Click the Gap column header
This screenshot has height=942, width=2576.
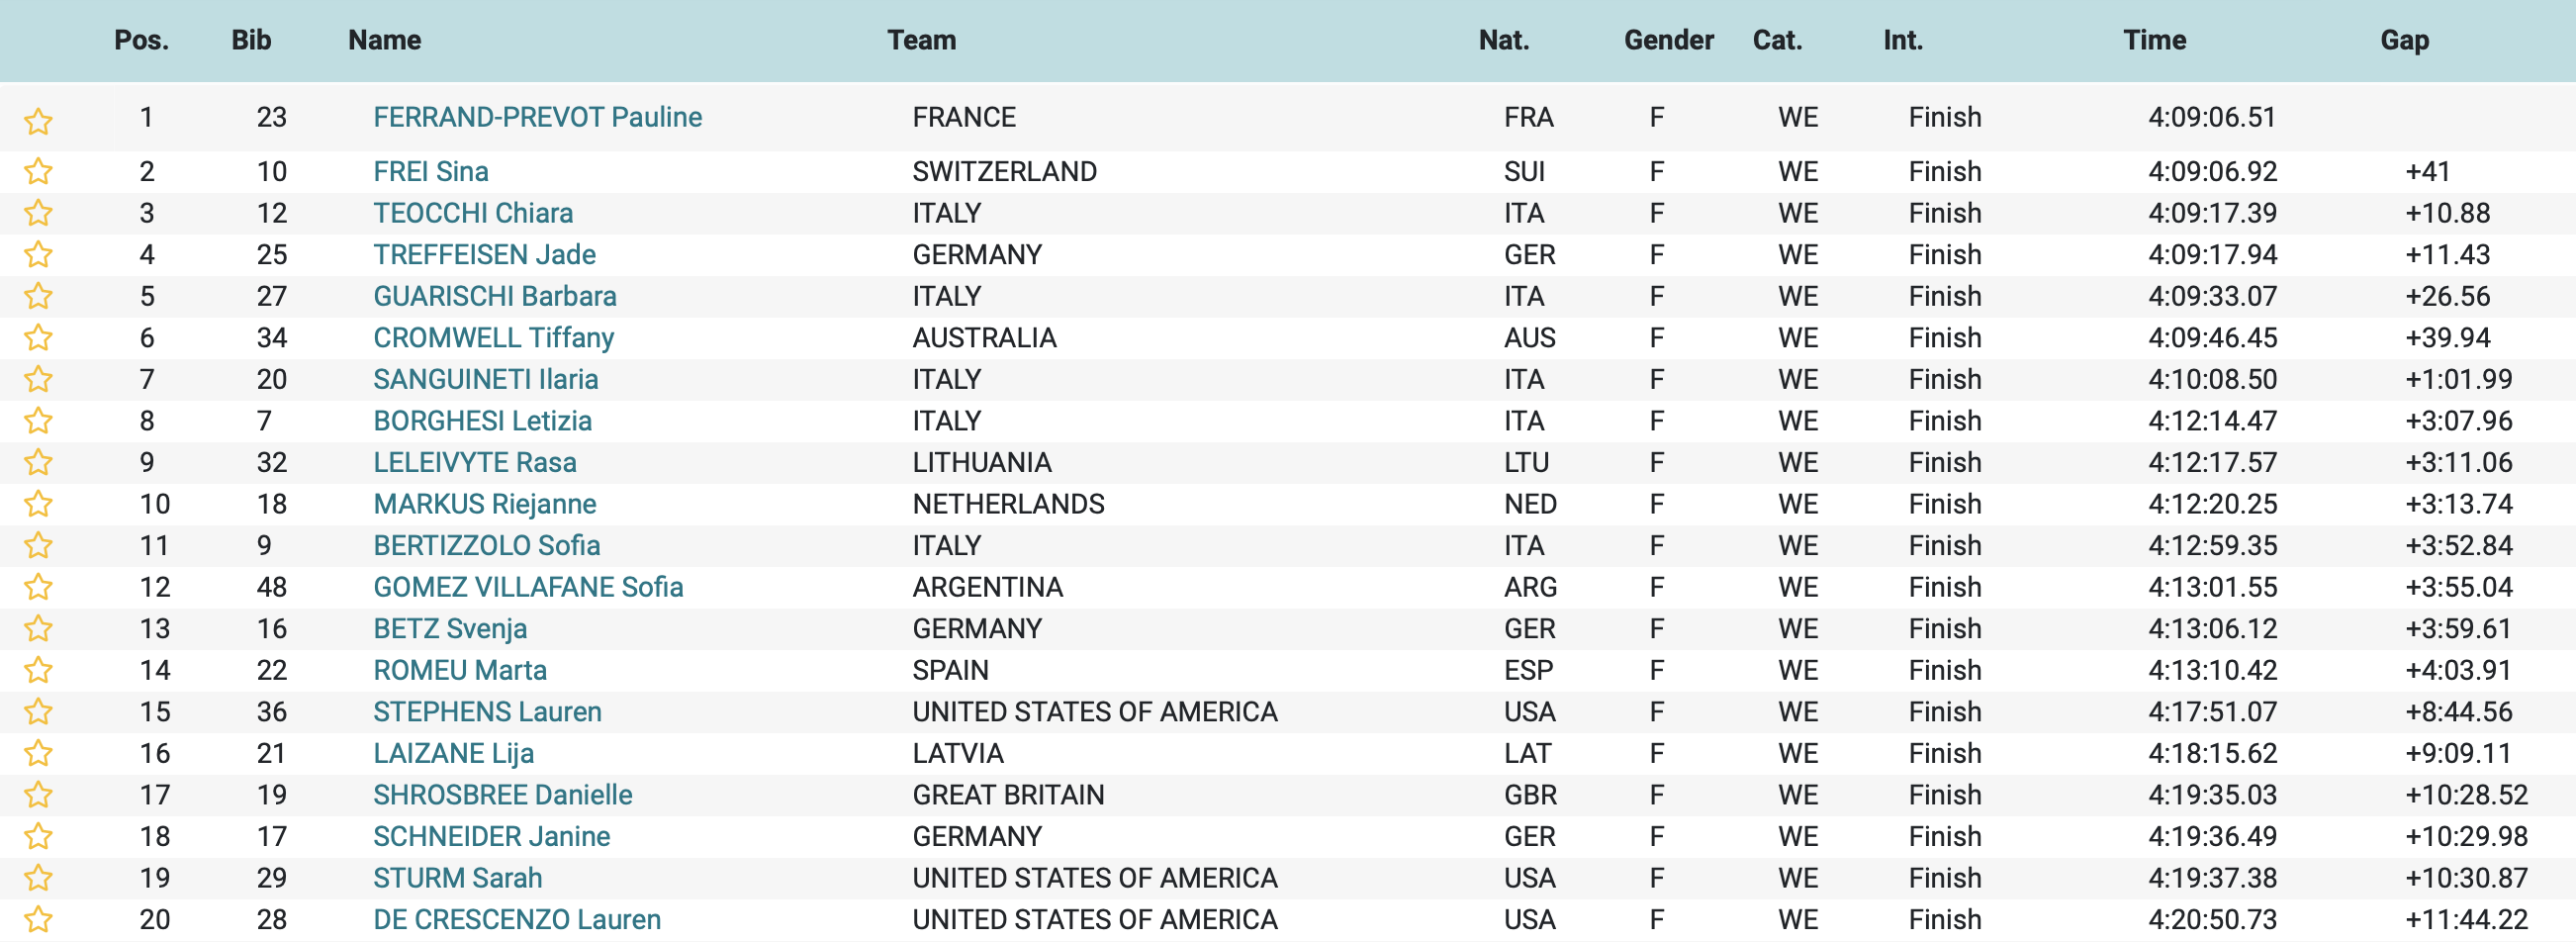point(2403,40)
